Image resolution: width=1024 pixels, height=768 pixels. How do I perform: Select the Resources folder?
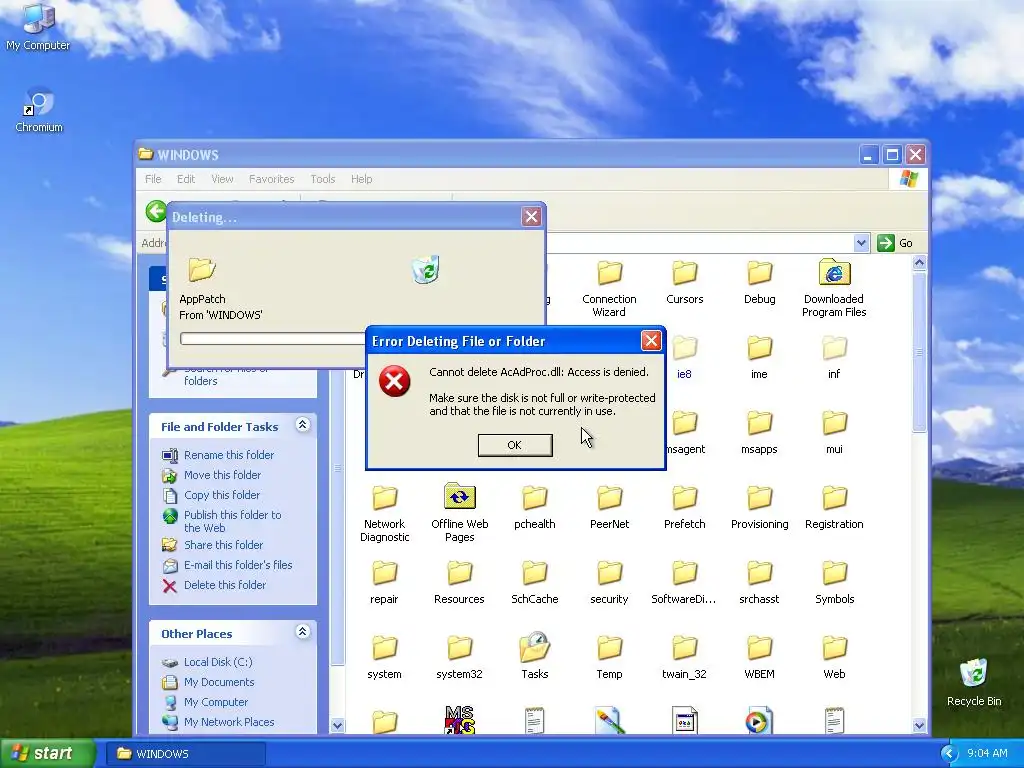point(460,583)
